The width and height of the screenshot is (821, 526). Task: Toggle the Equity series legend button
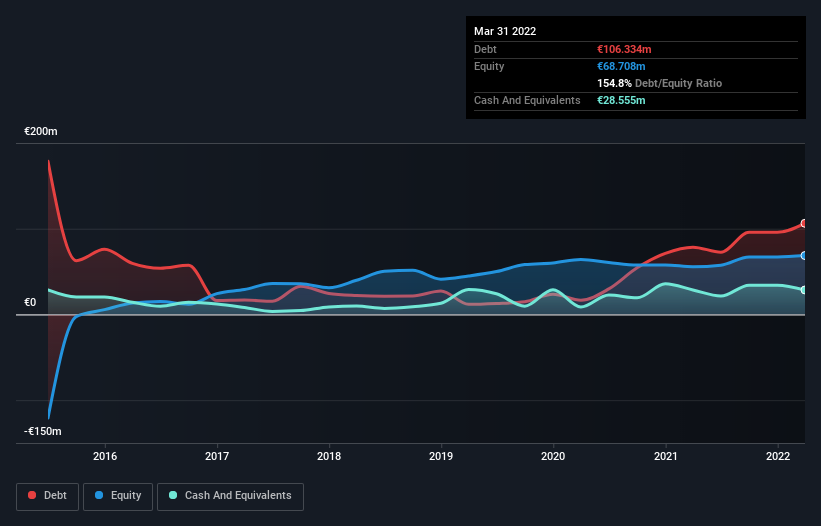point(118,496)
